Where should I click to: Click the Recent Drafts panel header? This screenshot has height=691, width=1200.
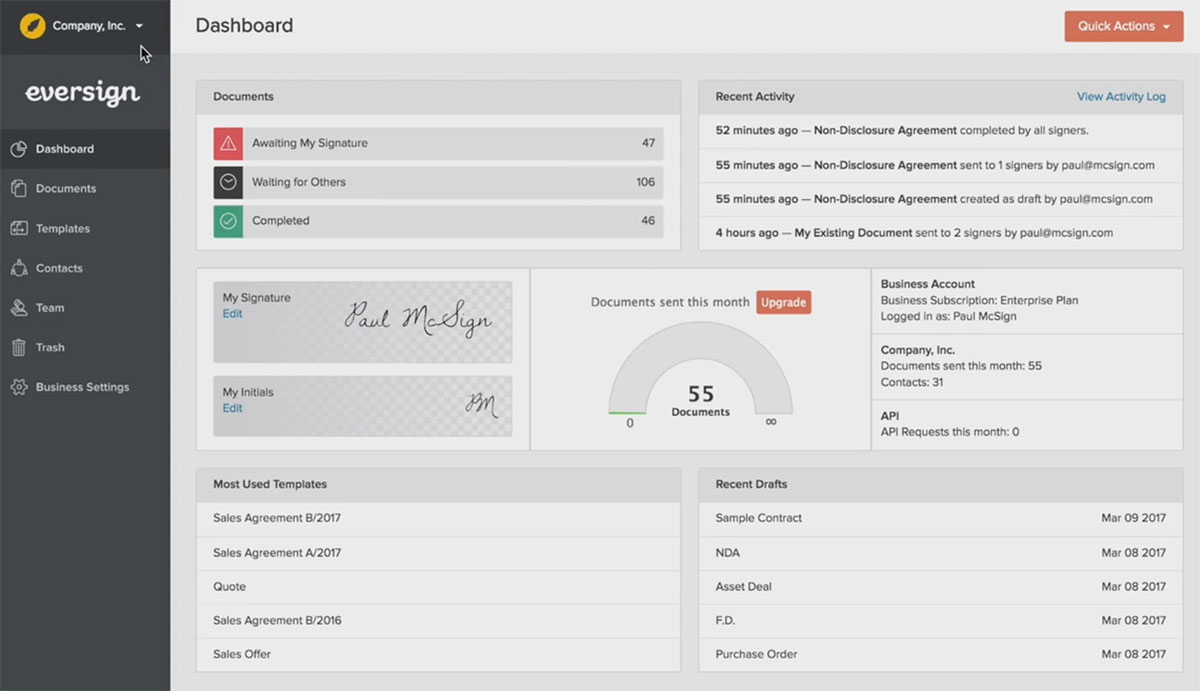point(940,485)
